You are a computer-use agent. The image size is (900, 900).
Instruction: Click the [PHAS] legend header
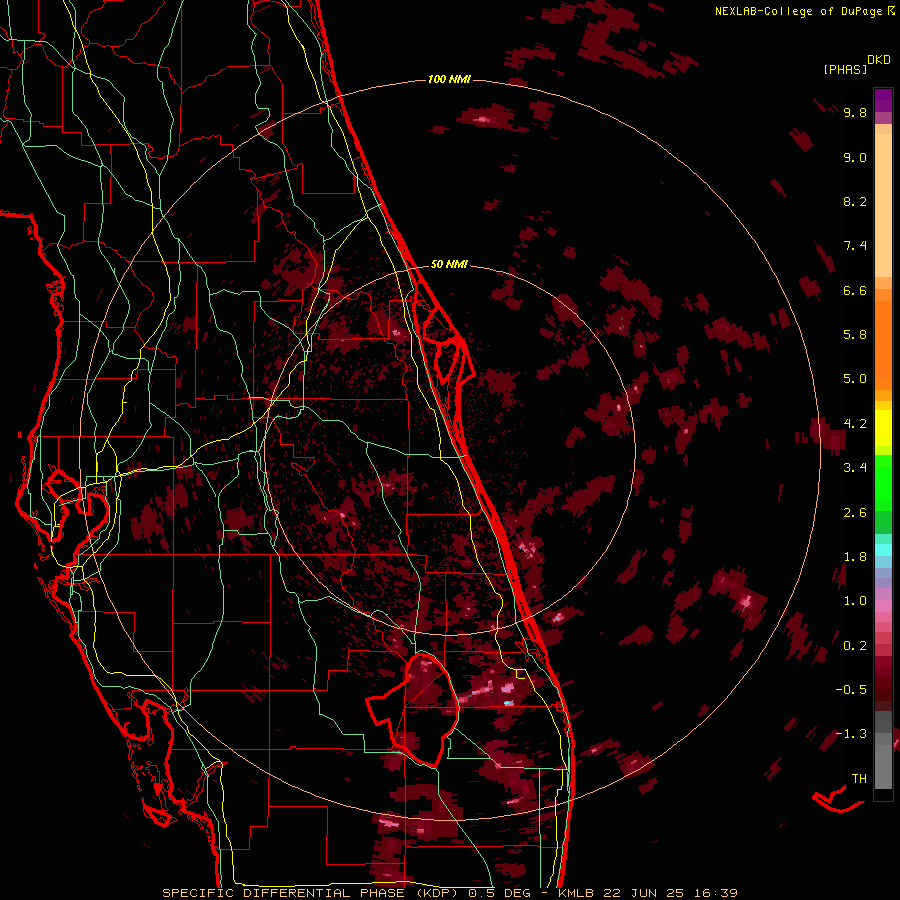coord(845,69)
